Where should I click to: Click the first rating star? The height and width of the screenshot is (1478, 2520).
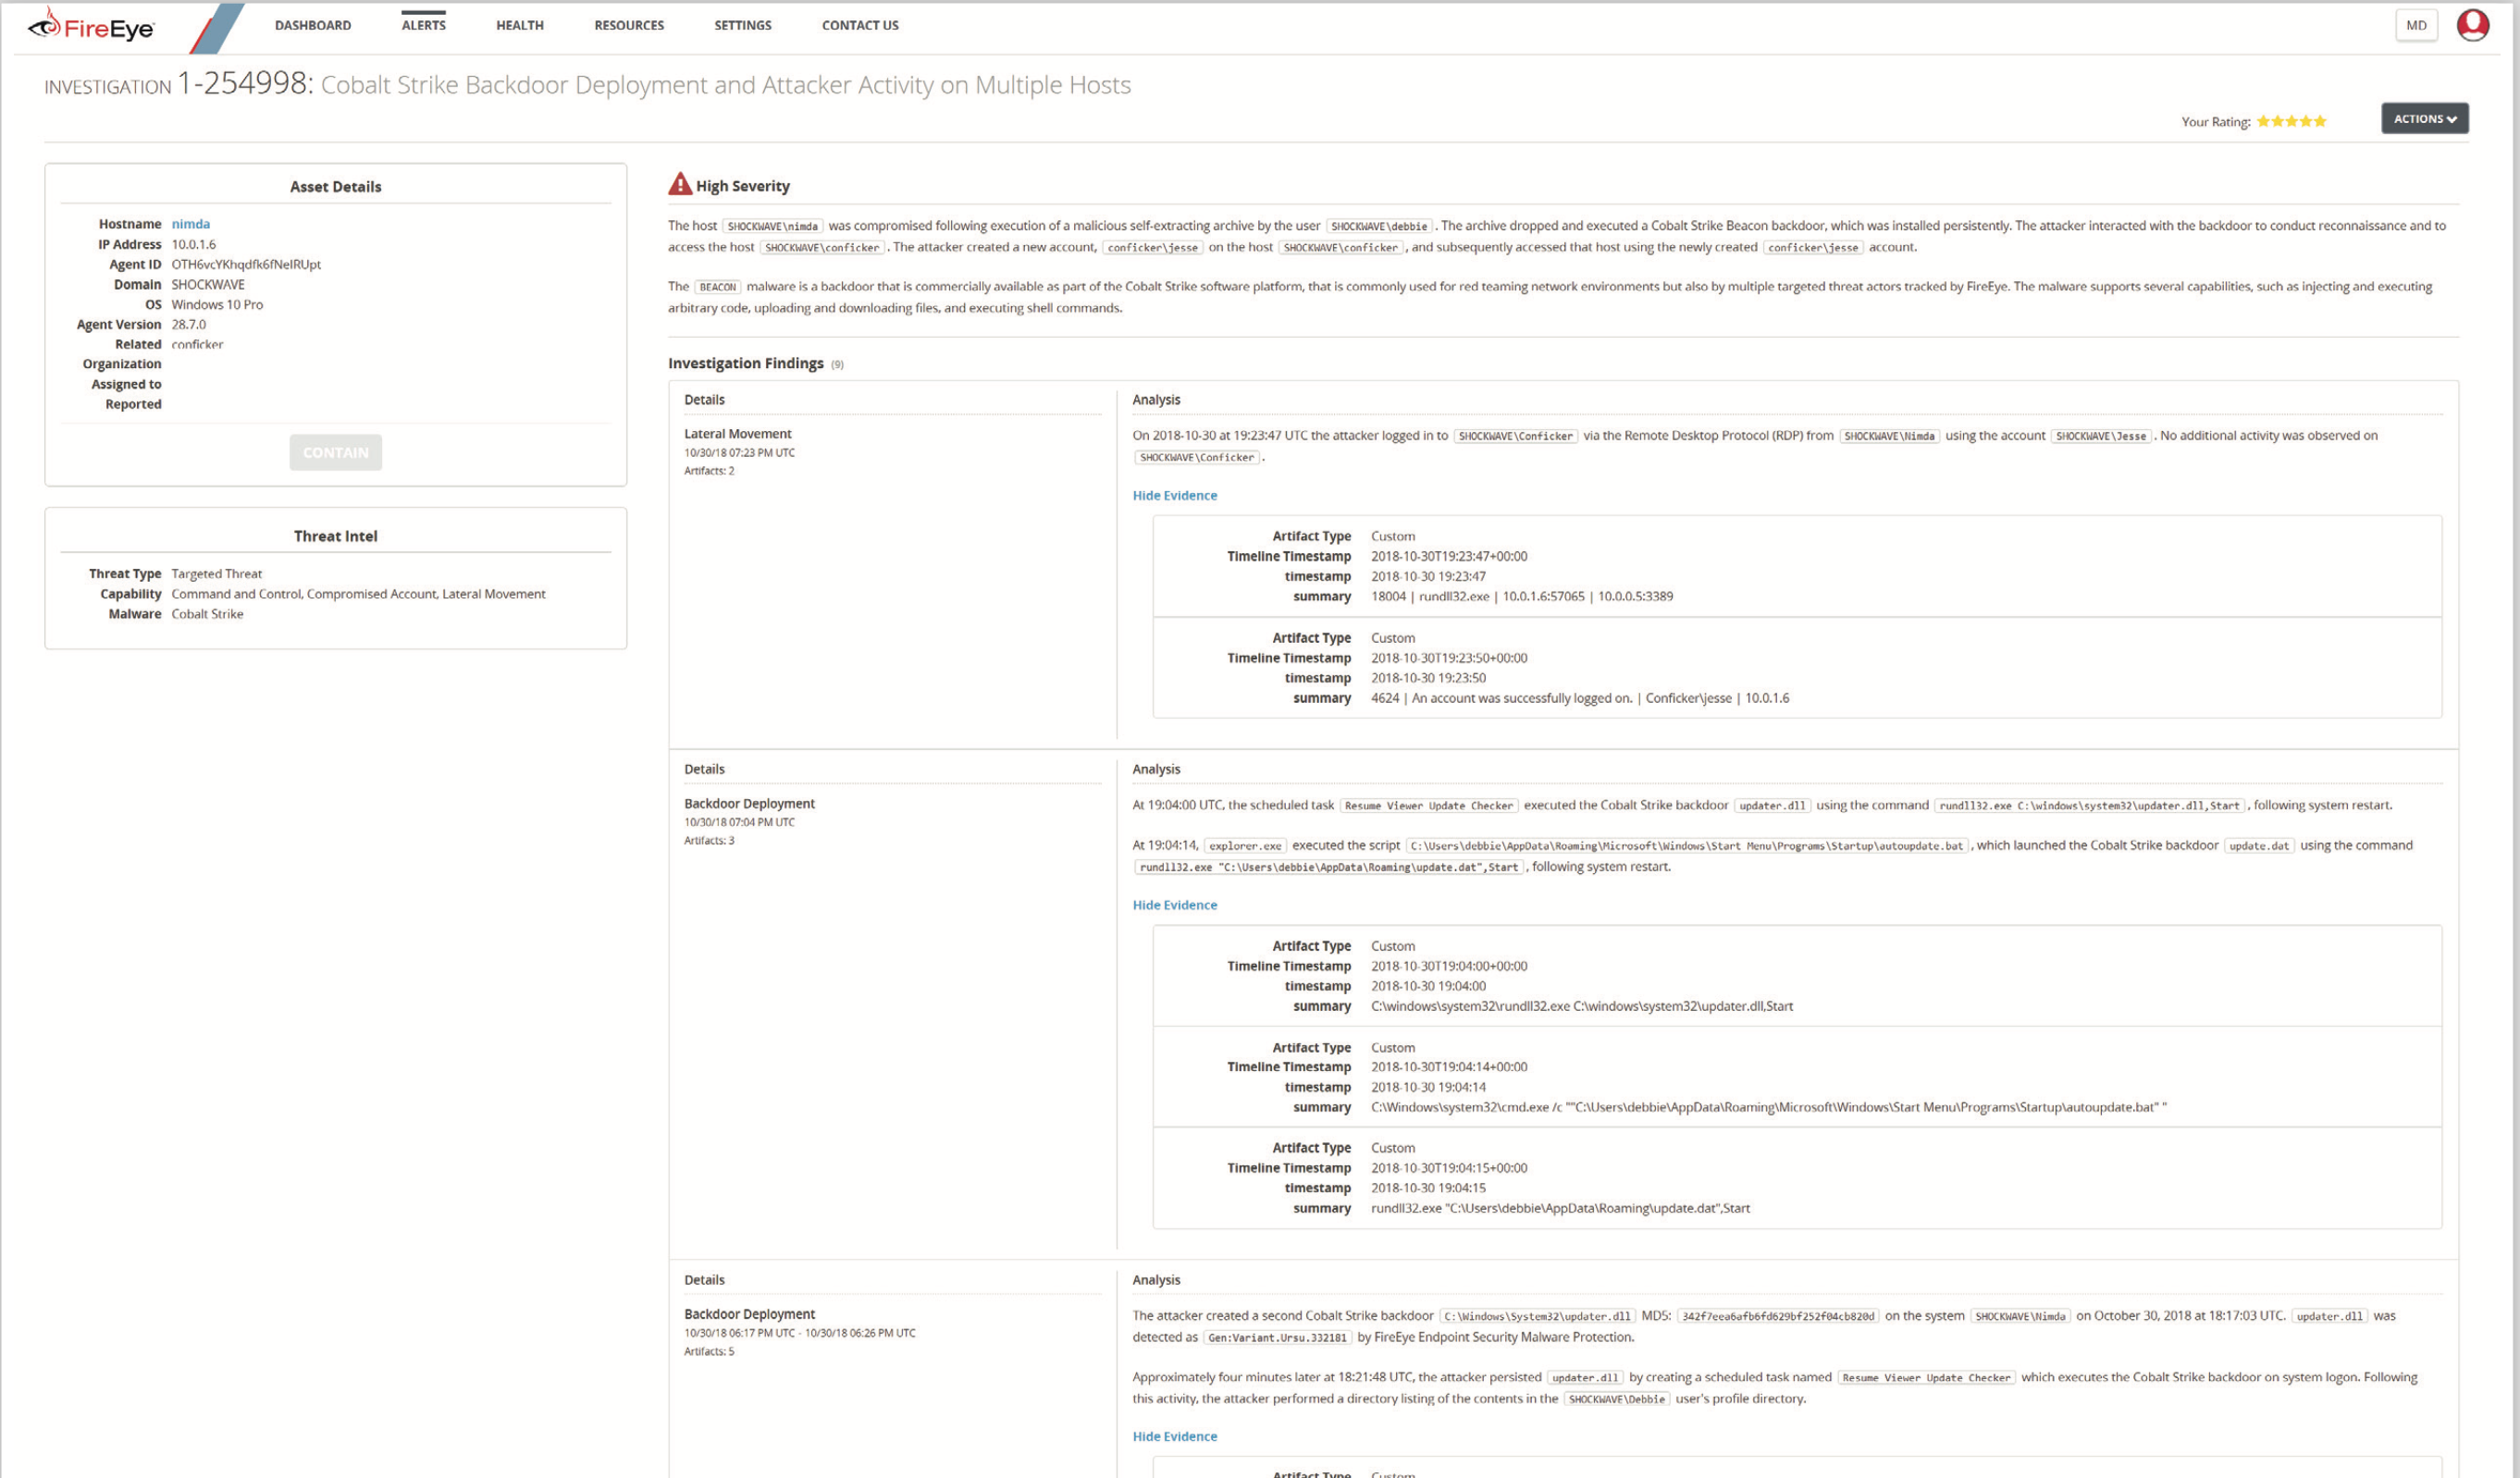2263,121
